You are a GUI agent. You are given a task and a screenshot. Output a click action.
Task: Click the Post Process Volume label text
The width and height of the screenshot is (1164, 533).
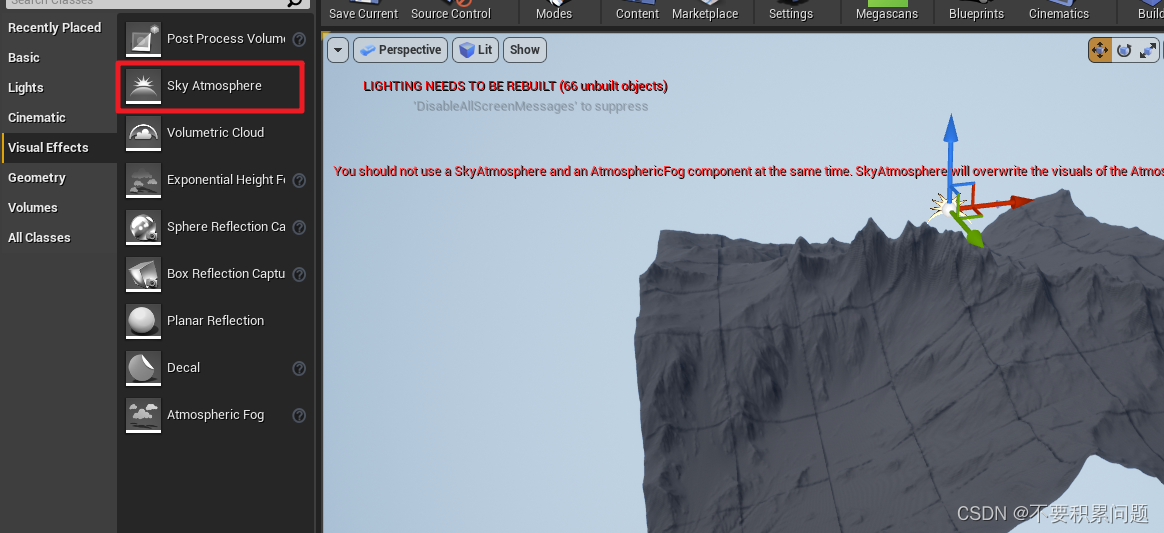[226, 39]
